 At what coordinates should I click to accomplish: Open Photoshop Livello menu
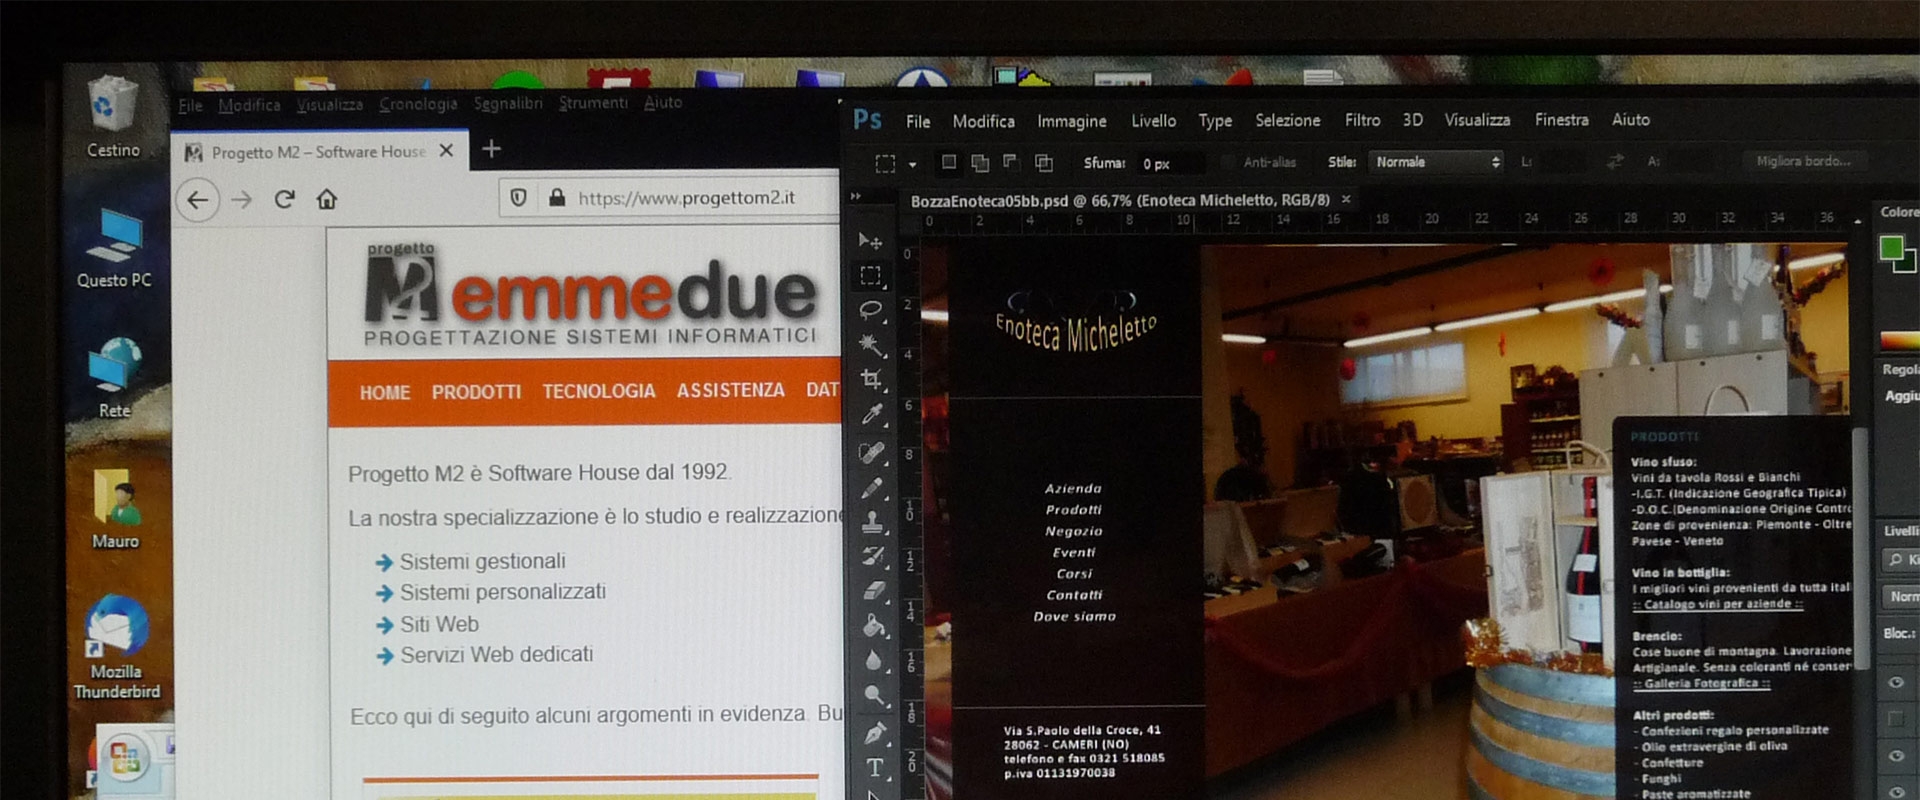[x=1153, y=120]
